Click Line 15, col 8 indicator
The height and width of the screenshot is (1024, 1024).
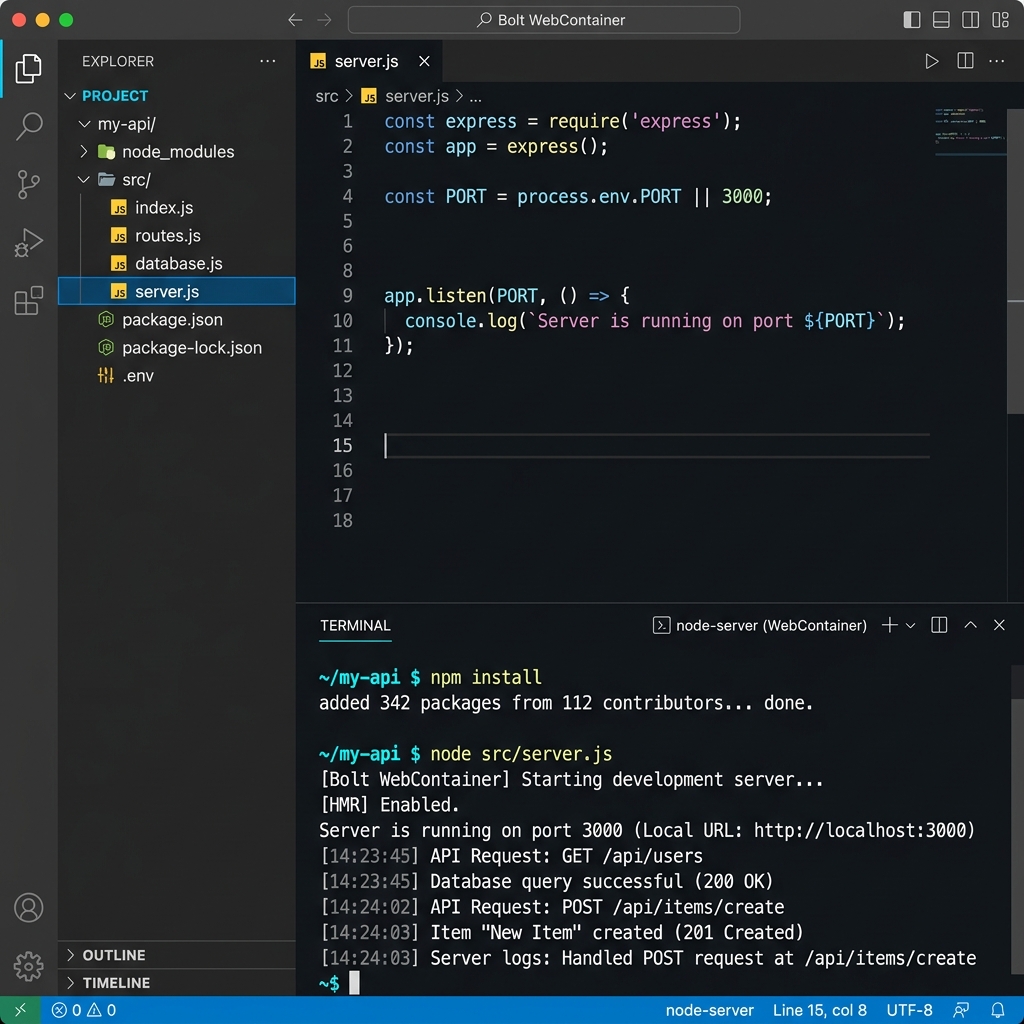click(820, 1010)
